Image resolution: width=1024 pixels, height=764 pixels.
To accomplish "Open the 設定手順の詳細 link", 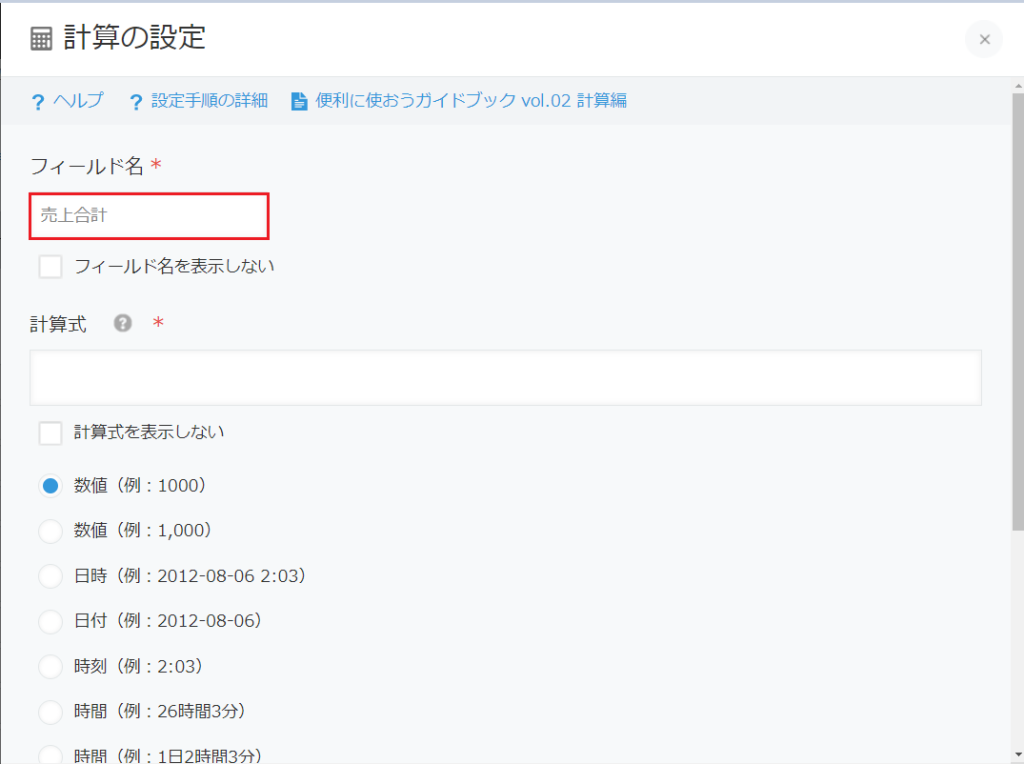I will click(210, 101).
